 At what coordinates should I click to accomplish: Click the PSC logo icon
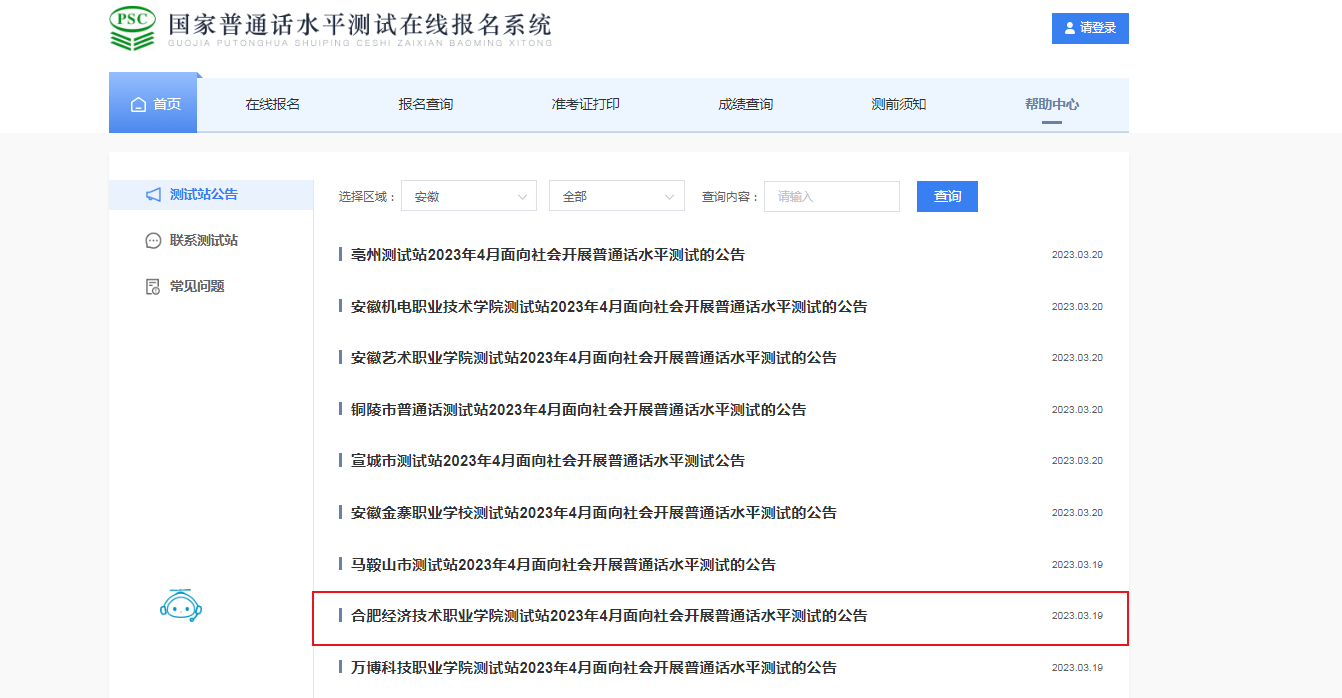132,29
